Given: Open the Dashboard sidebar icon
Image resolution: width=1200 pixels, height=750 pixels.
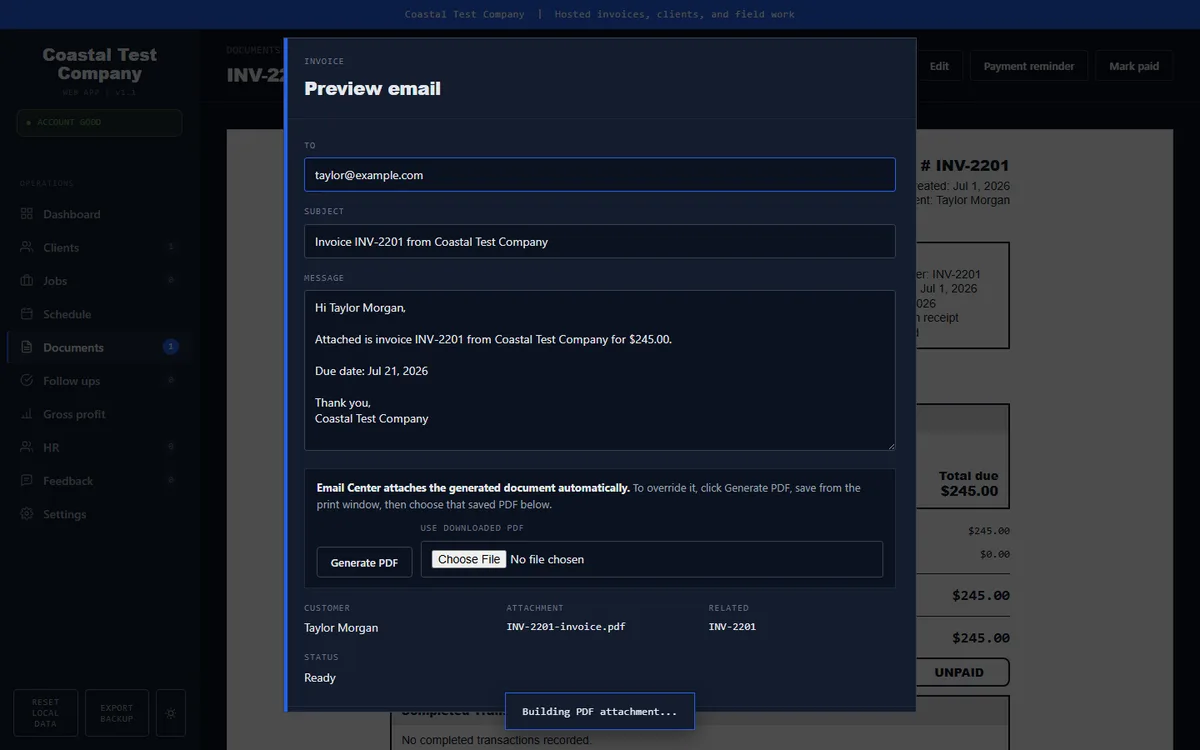Looking at the screenshot, I should click(27, 214).
